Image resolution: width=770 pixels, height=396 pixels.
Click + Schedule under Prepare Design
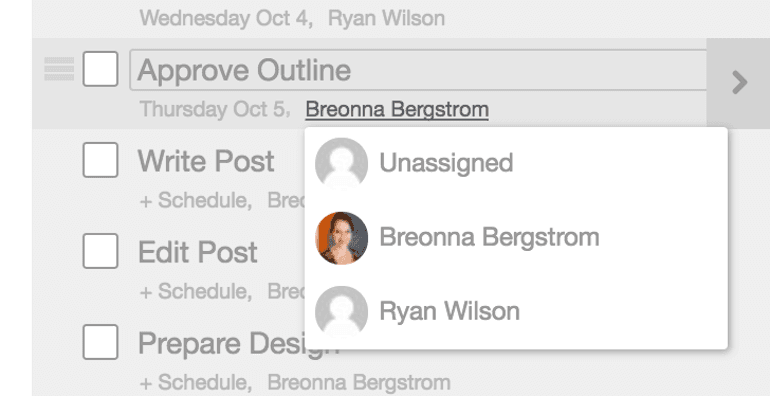point(195,382)
